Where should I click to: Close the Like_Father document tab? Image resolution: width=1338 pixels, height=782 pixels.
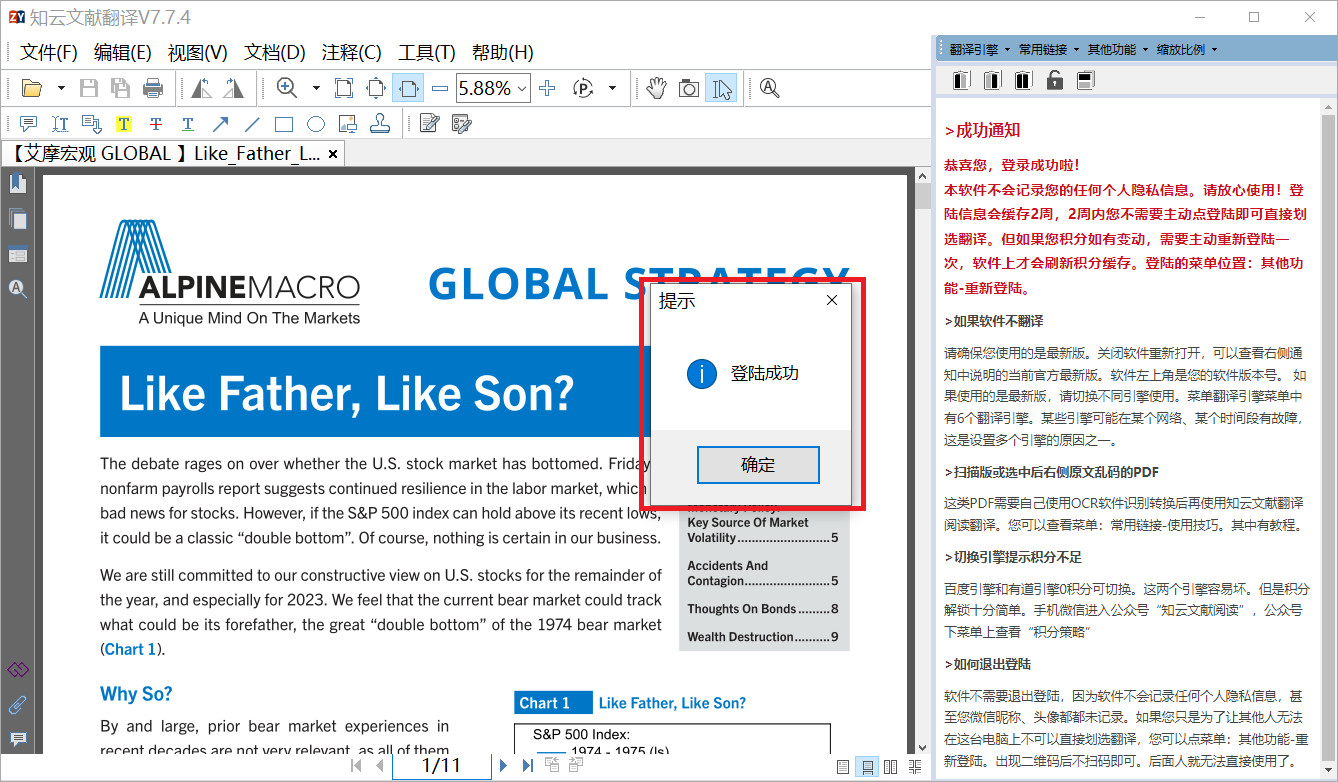[x=333, y=153]
